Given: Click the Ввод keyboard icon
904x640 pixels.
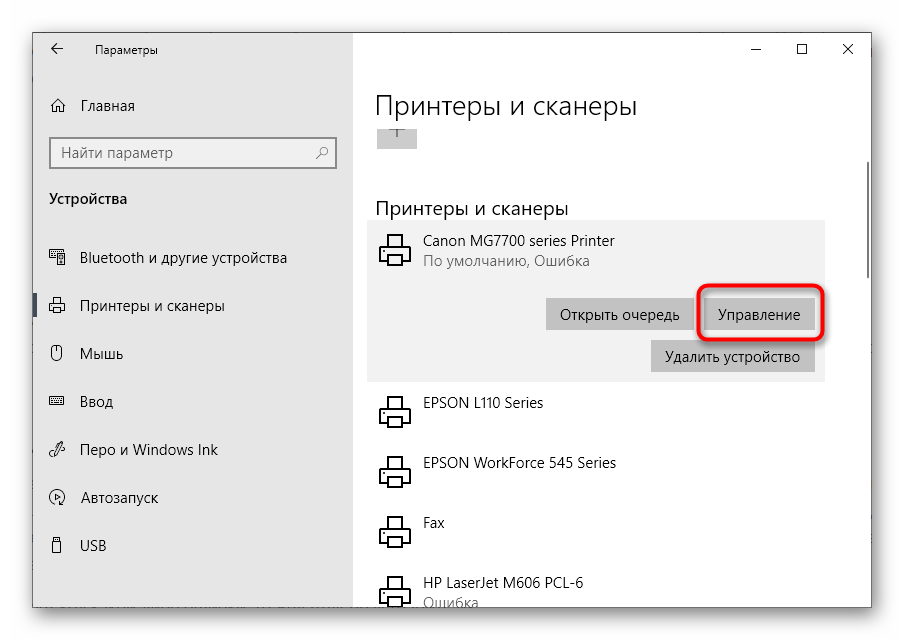Looking at the screenshot, I should [x=58, y=402].
